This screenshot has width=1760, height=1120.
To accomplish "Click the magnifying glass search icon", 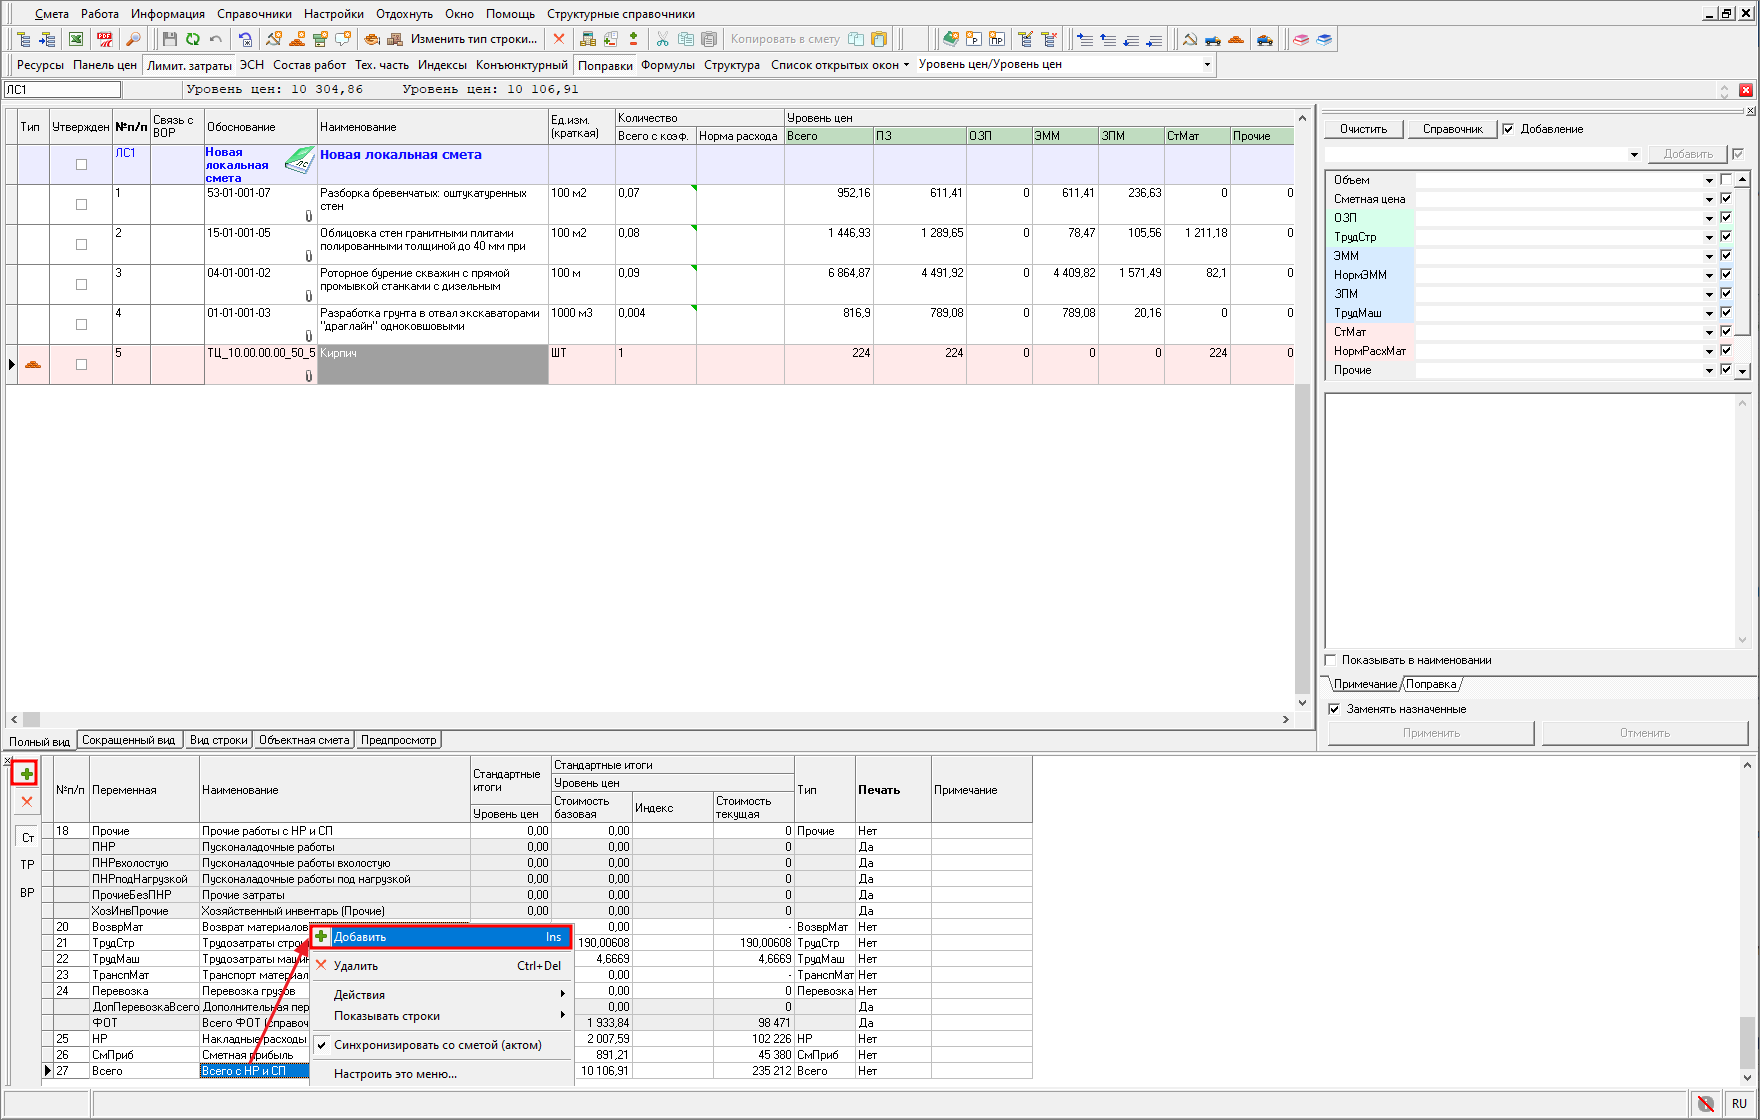I will coord(133,39).
